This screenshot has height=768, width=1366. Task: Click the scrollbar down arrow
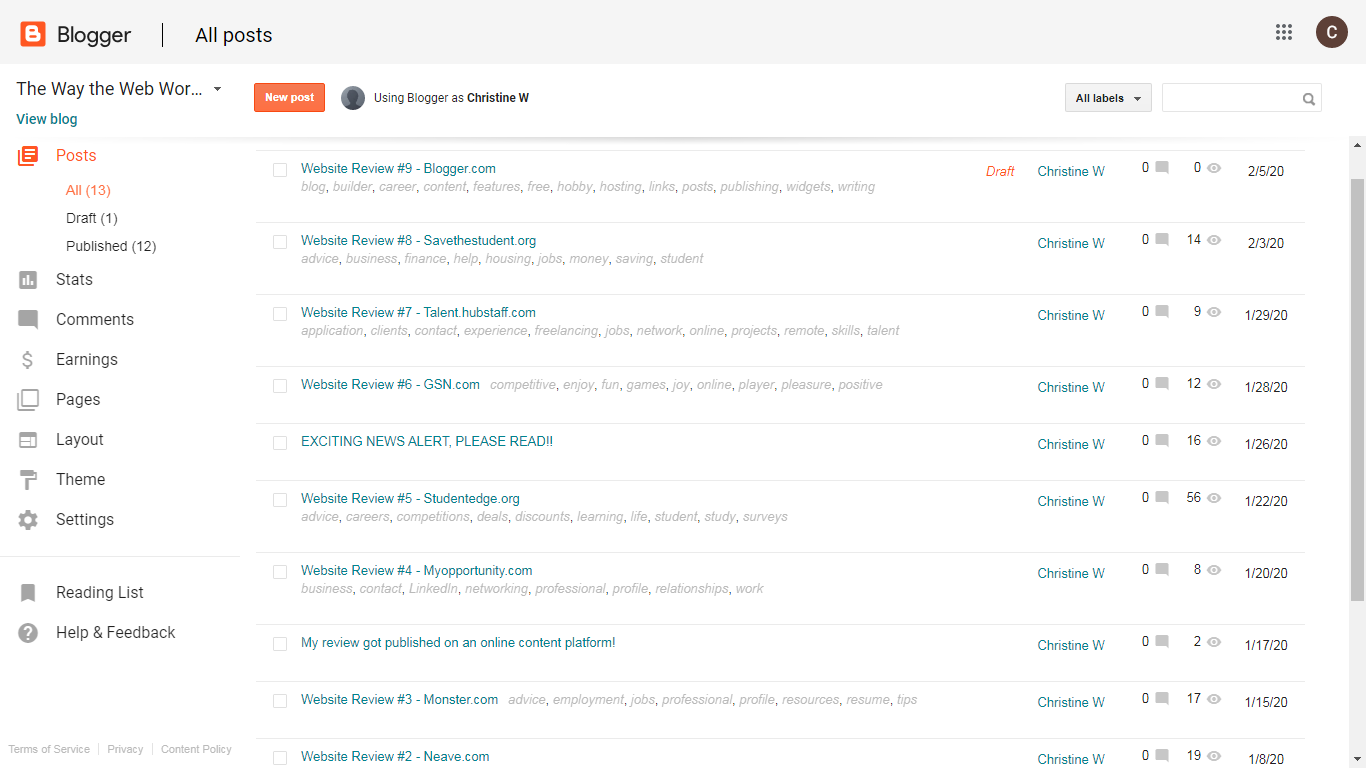click(x=1357, y=759)
